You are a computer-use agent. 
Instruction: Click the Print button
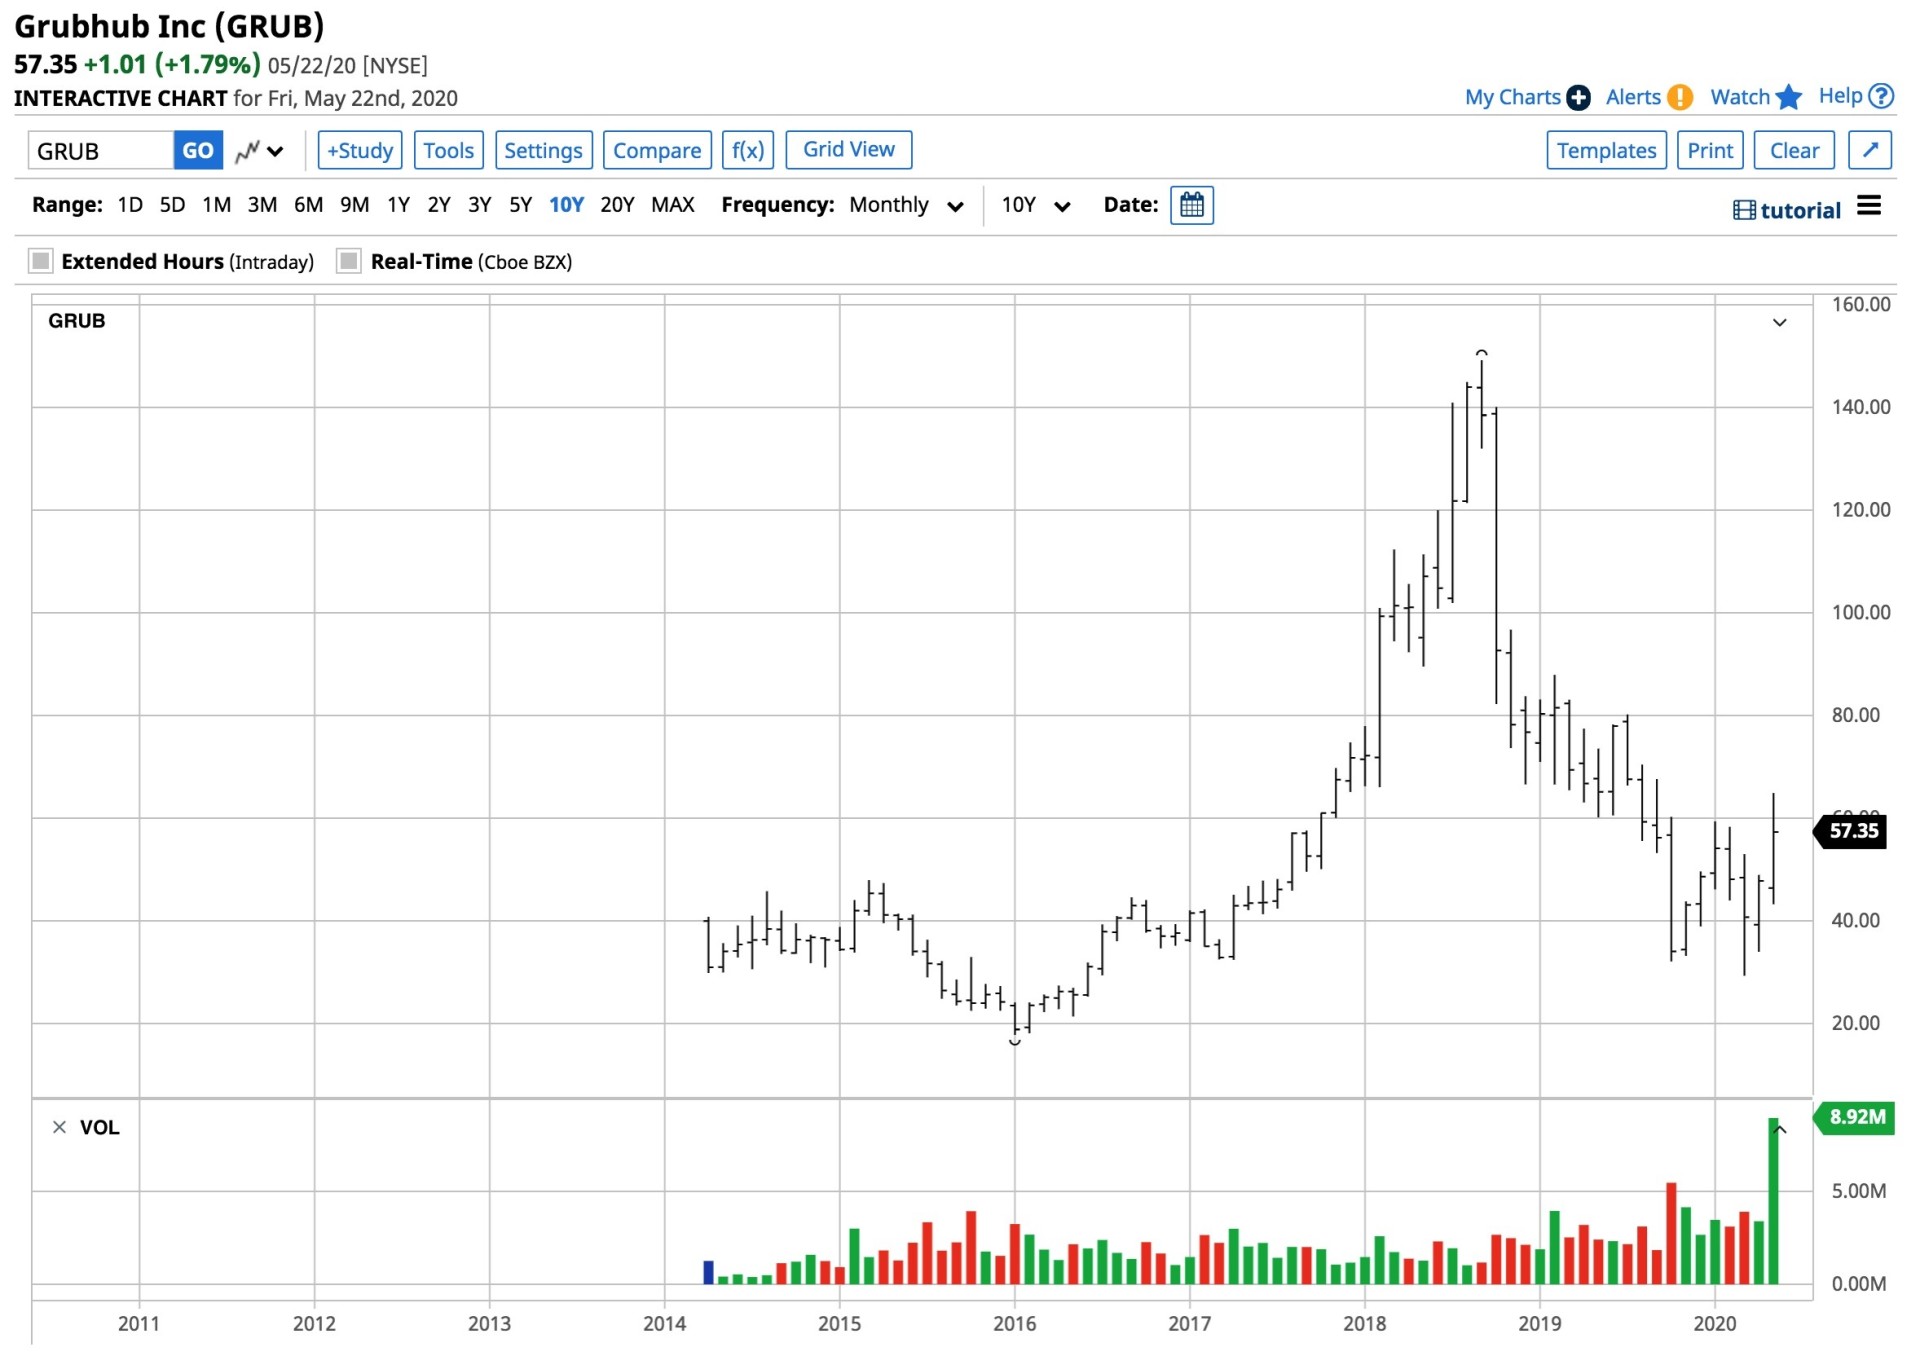coord(1710,151)
